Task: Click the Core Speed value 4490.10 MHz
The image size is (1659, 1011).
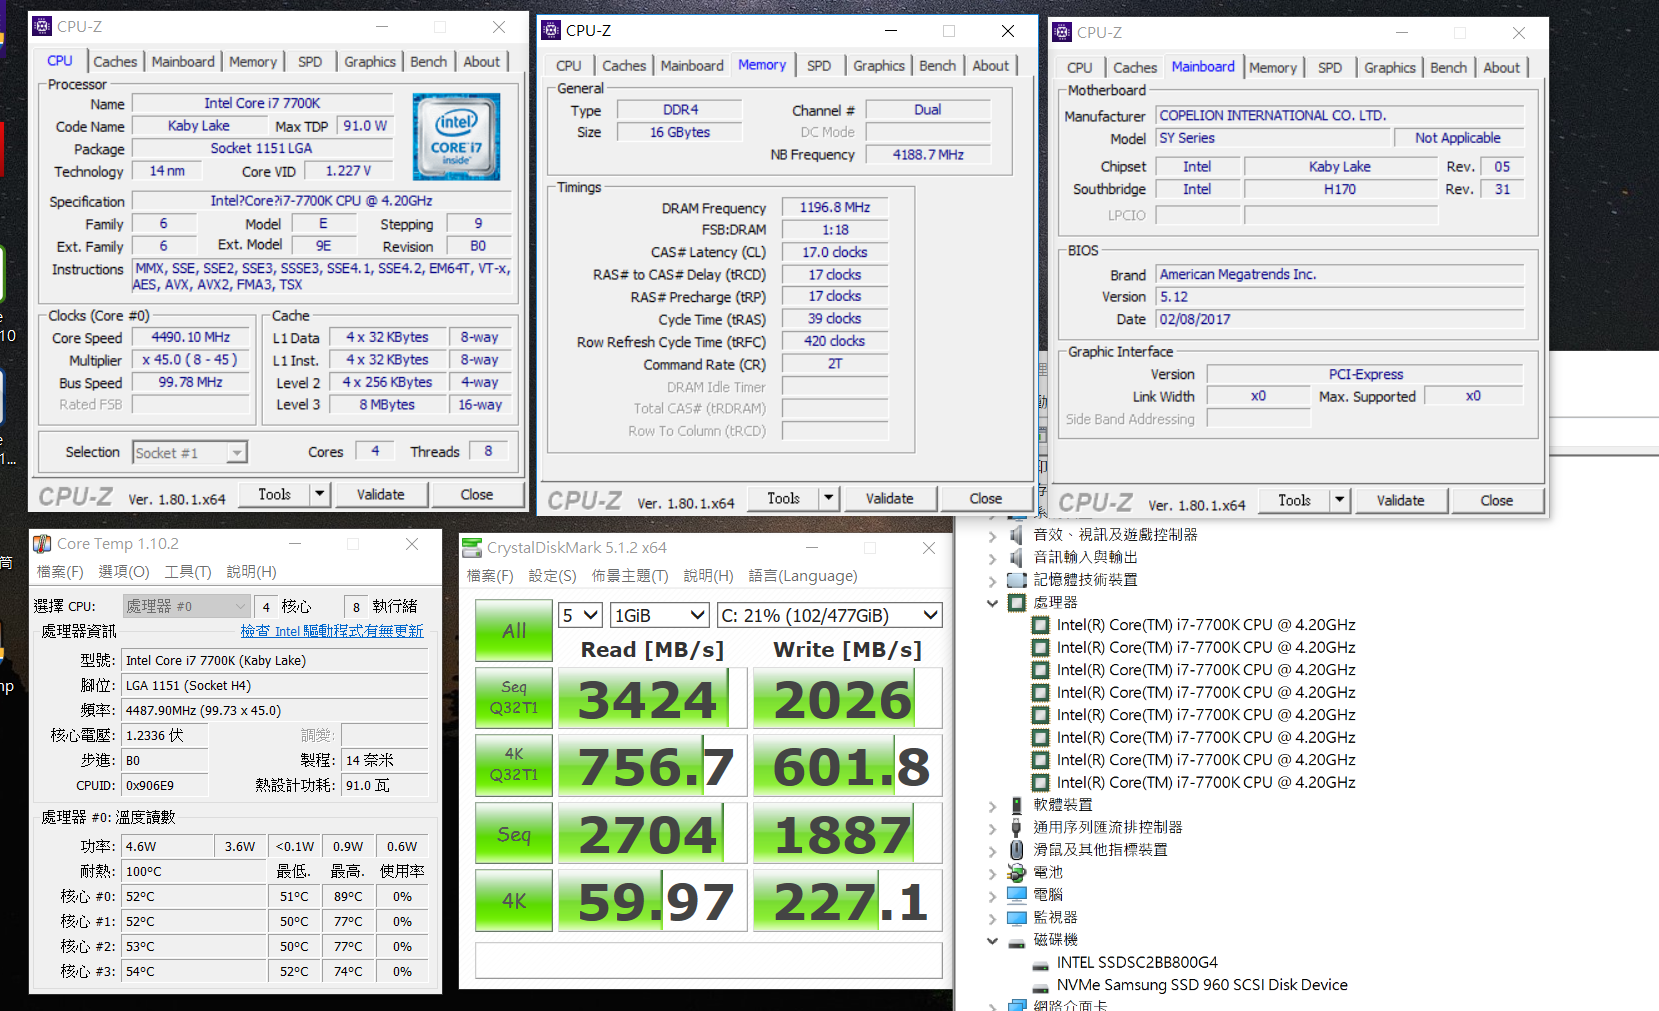Action: (190, 338)
